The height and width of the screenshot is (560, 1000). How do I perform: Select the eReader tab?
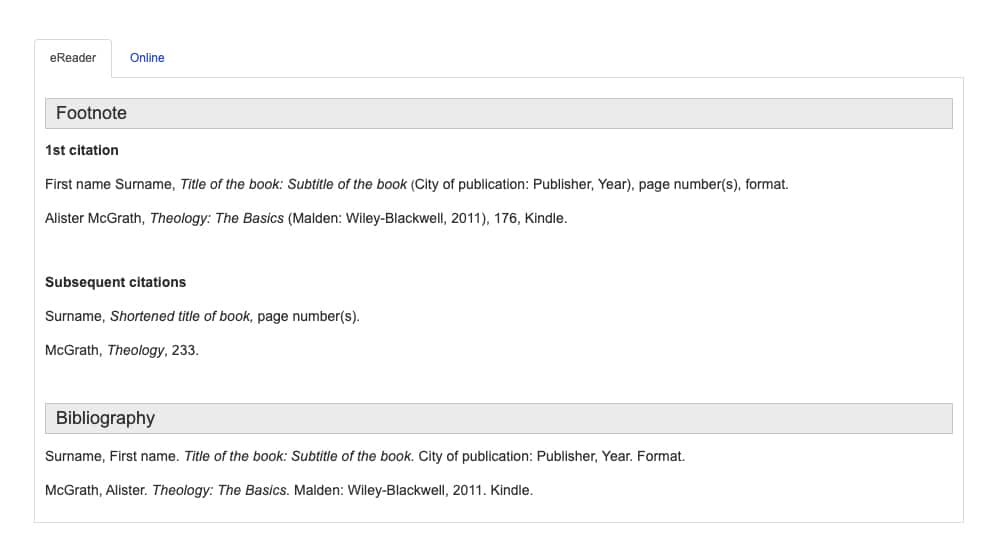click(73, 58)
